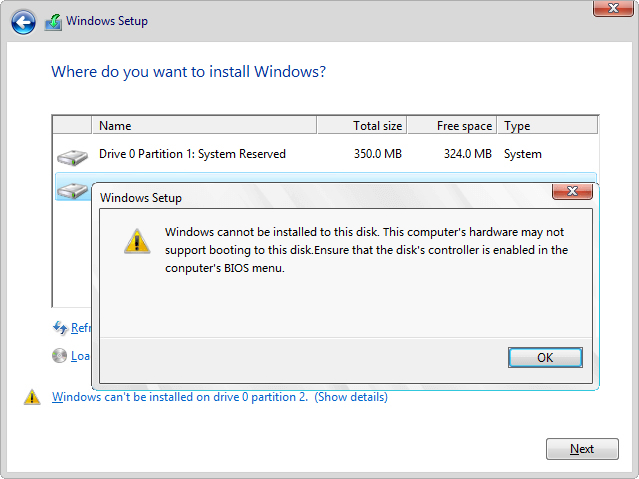Click the drive icon for Drive 0 Partition 1
The image size is (639, 479).
point(72,157)
